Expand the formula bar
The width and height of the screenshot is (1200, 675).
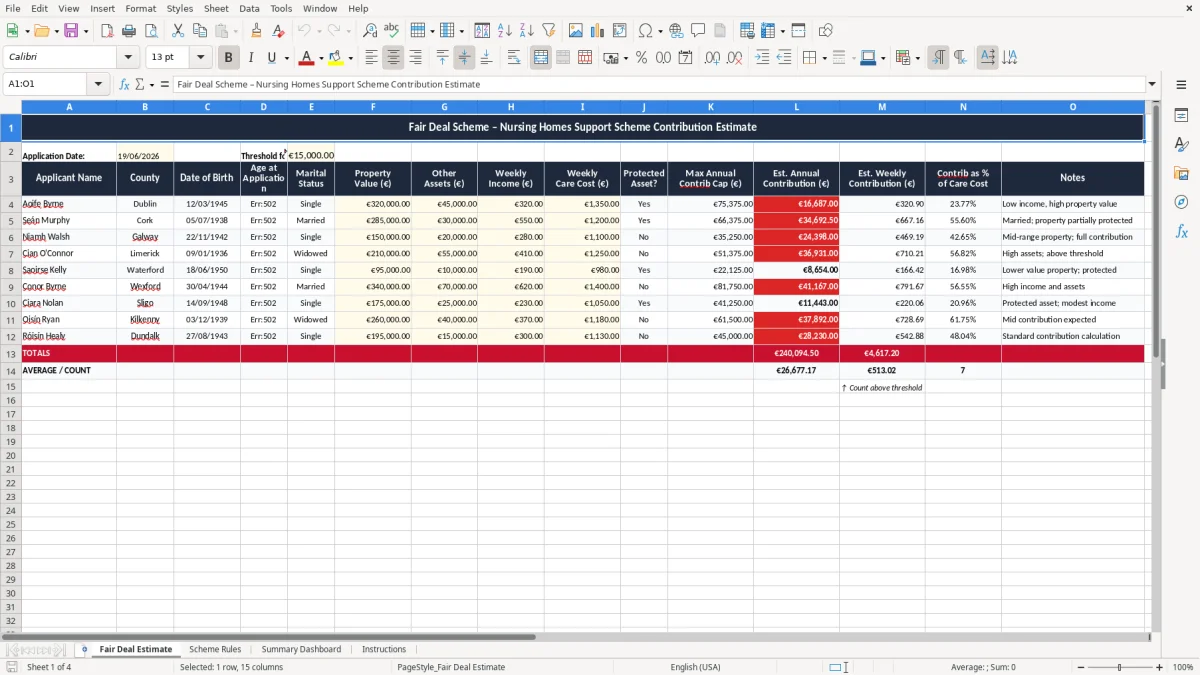coord(1152,84)
